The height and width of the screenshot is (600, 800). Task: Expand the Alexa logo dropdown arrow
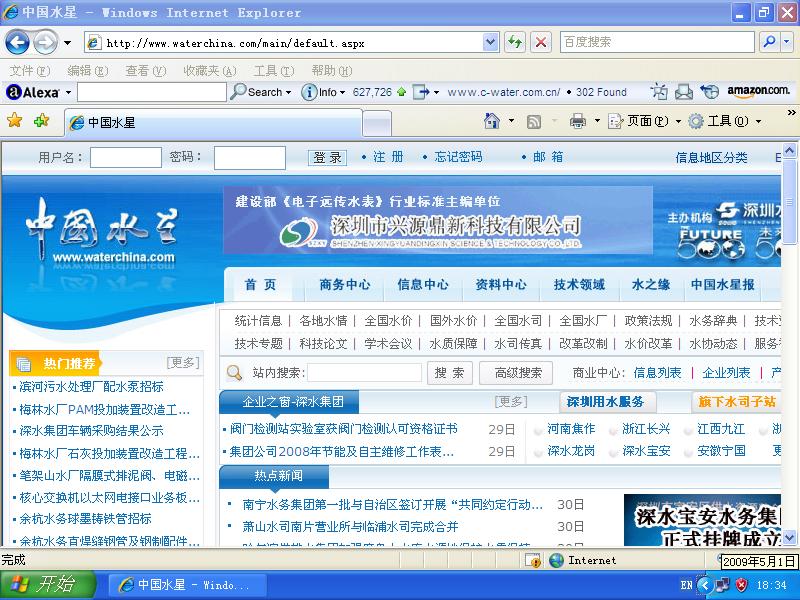pos(68,93)
